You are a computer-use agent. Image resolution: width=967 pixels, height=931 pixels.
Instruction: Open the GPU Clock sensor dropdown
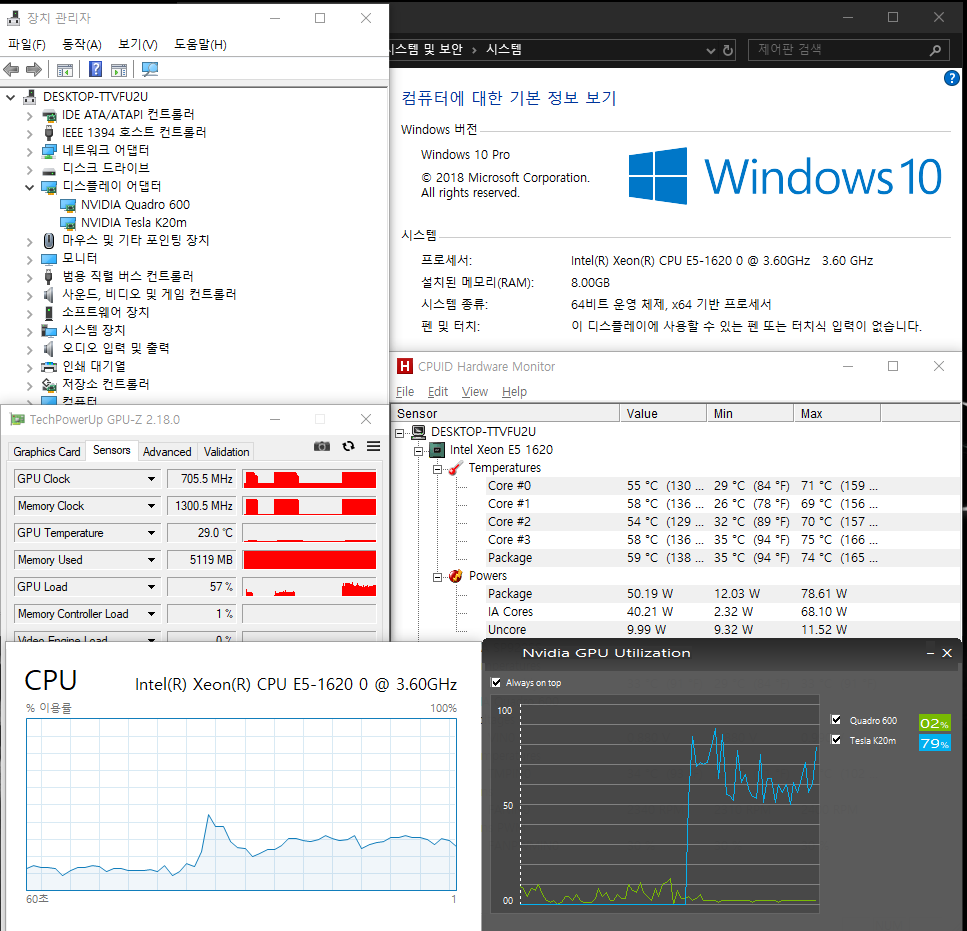[151, 479]
